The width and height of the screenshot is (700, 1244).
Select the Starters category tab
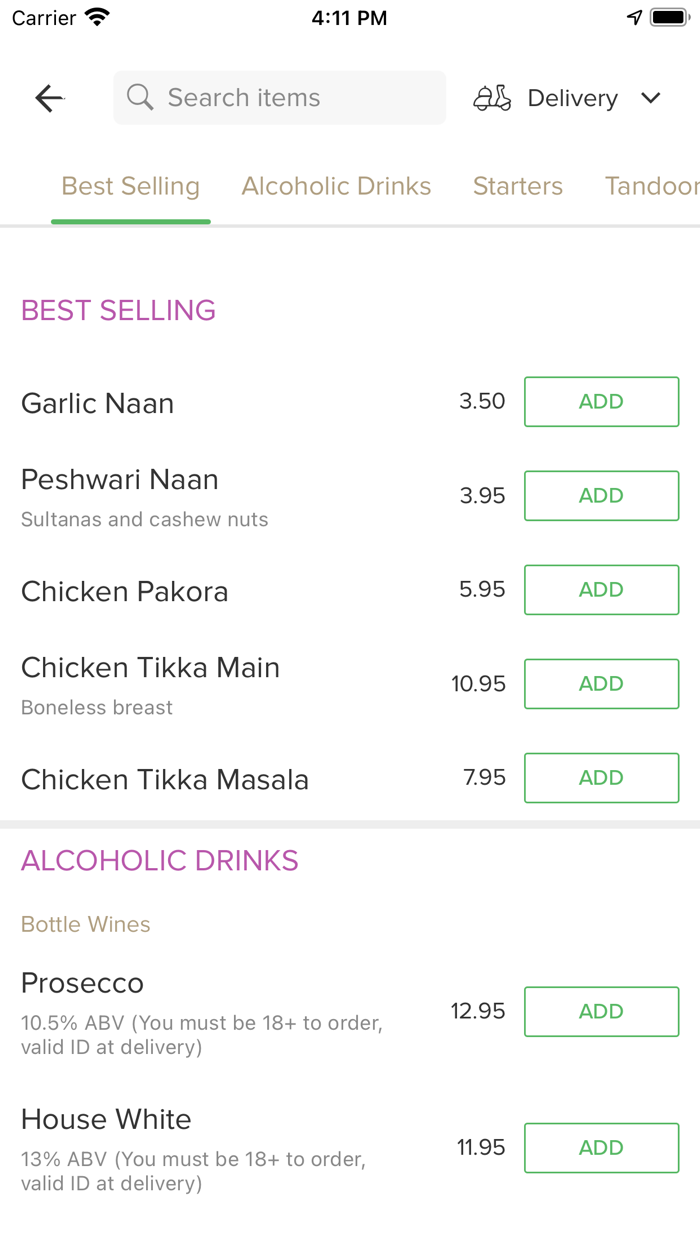tap(518, 186)
